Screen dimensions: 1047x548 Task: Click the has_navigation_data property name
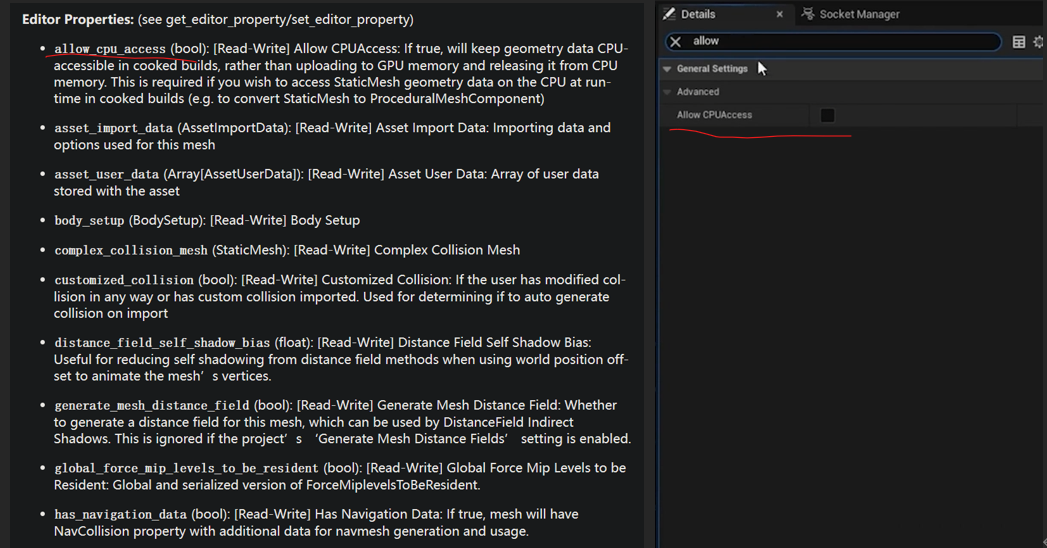120,515
